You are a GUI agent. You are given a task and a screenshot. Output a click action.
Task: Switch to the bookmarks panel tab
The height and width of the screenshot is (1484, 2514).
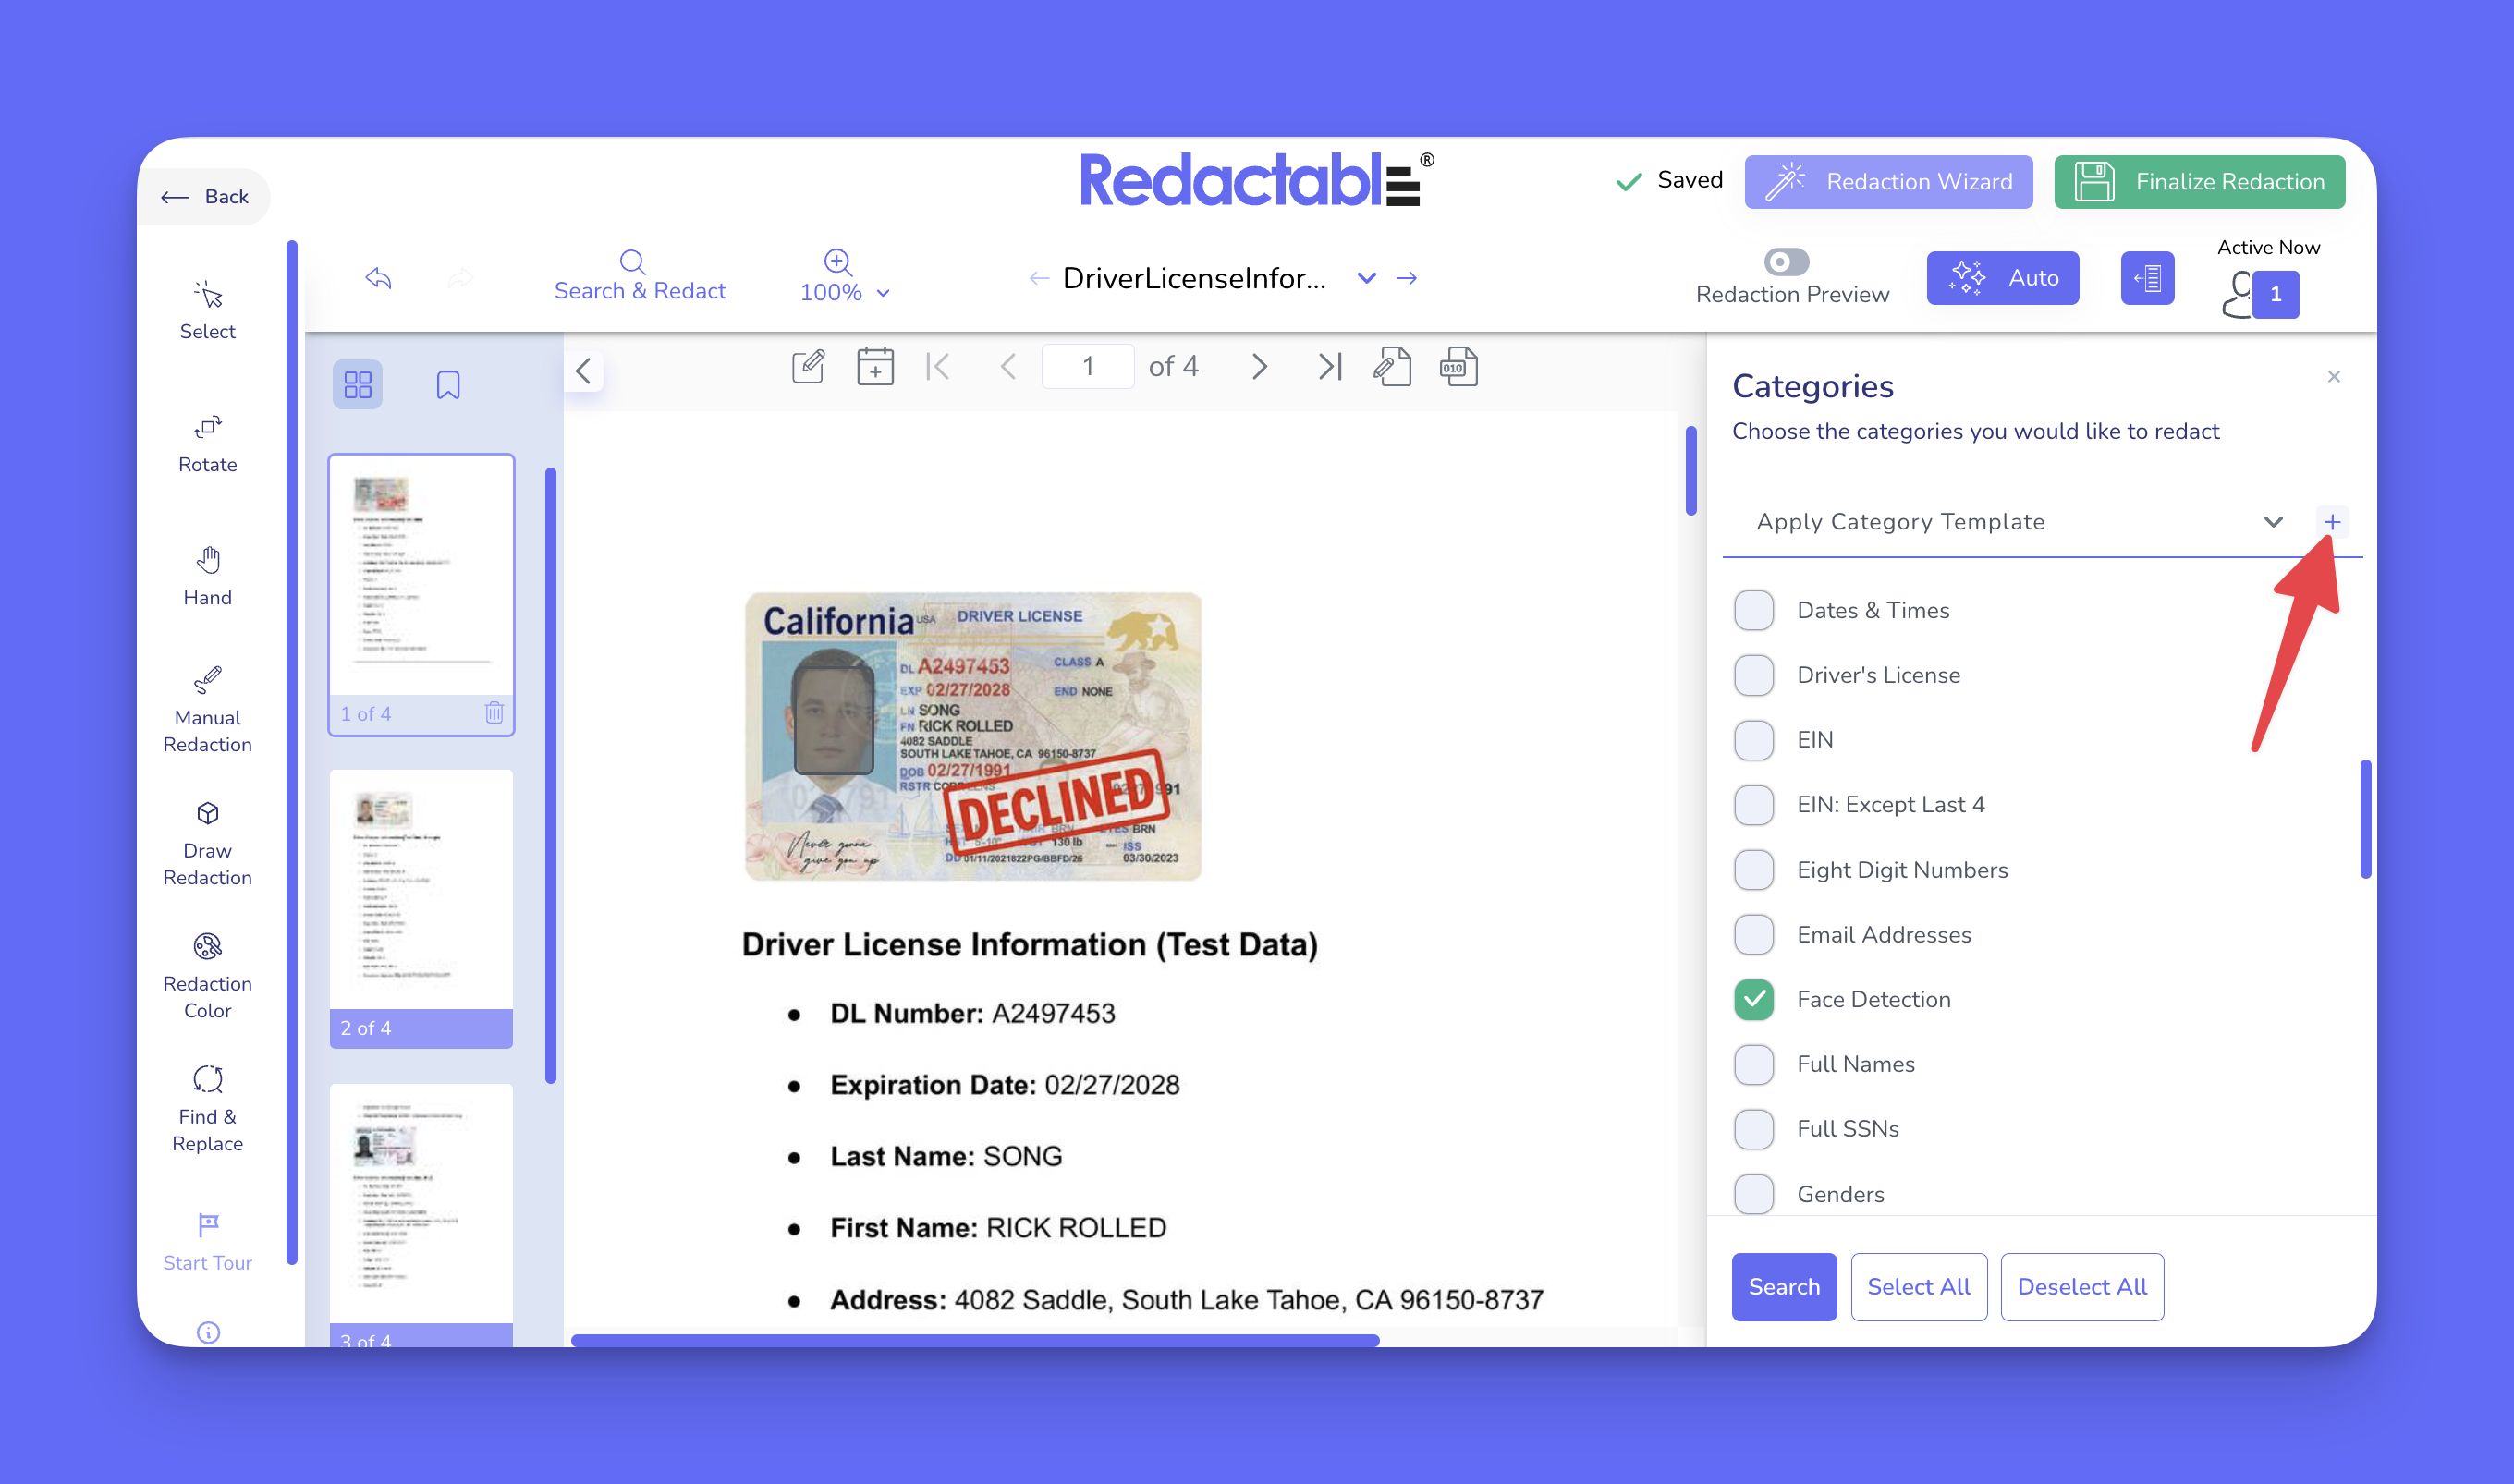448,385
